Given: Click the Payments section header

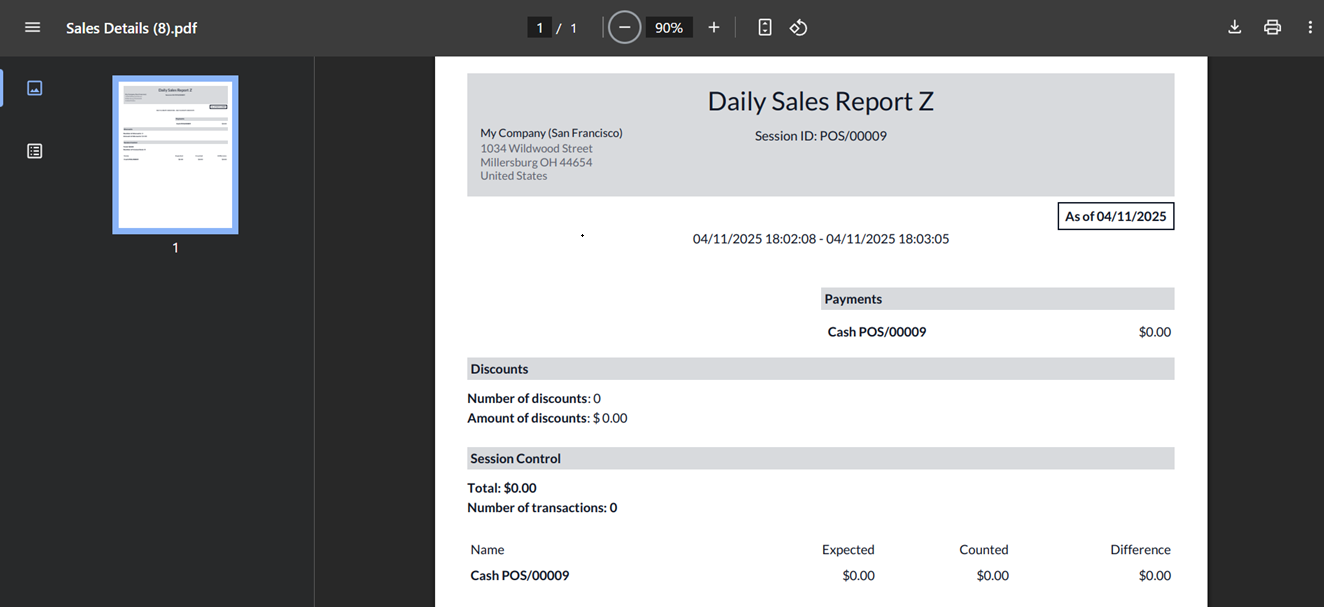Looking at the screenshot, I should tap(853, 299).
